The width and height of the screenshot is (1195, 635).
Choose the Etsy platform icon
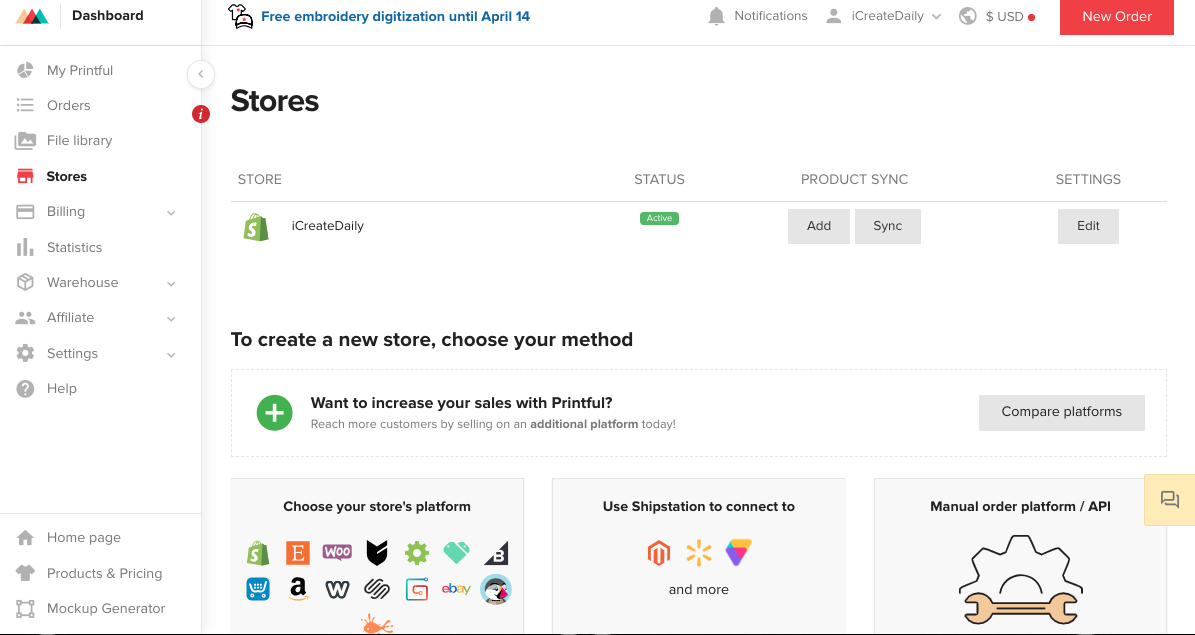coord(298,553)
